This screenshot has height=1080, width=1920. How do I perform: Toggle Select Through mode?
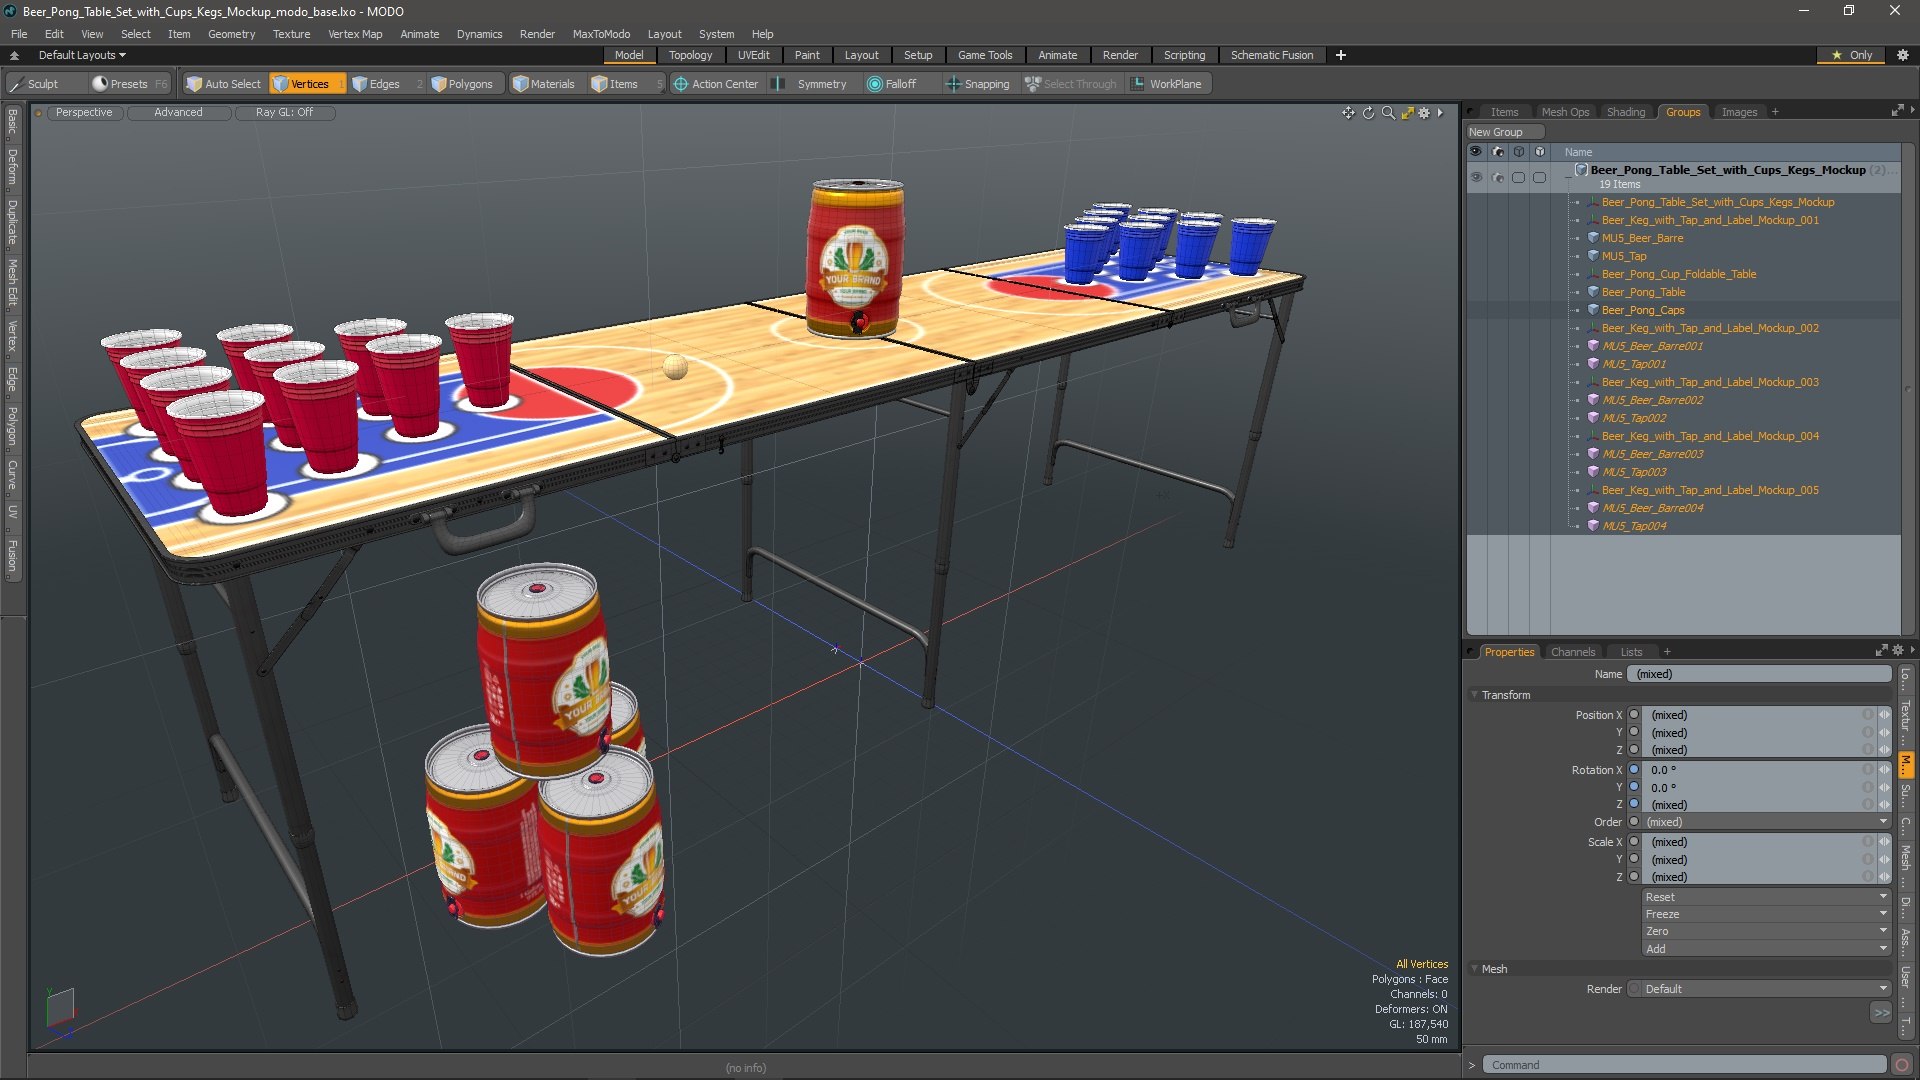1070,84
